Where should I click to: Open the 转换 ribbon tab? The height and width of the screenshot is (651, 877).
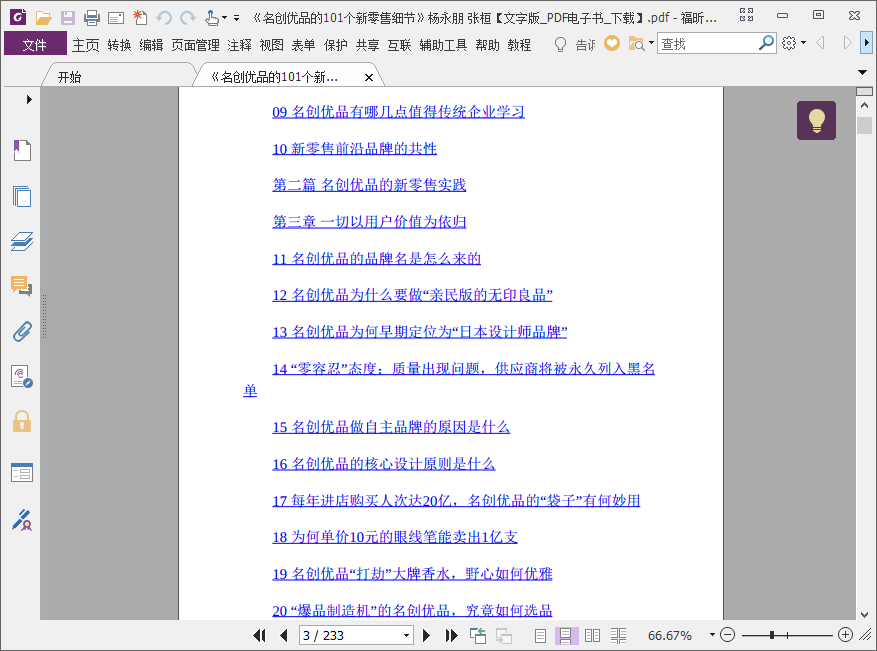119,45
